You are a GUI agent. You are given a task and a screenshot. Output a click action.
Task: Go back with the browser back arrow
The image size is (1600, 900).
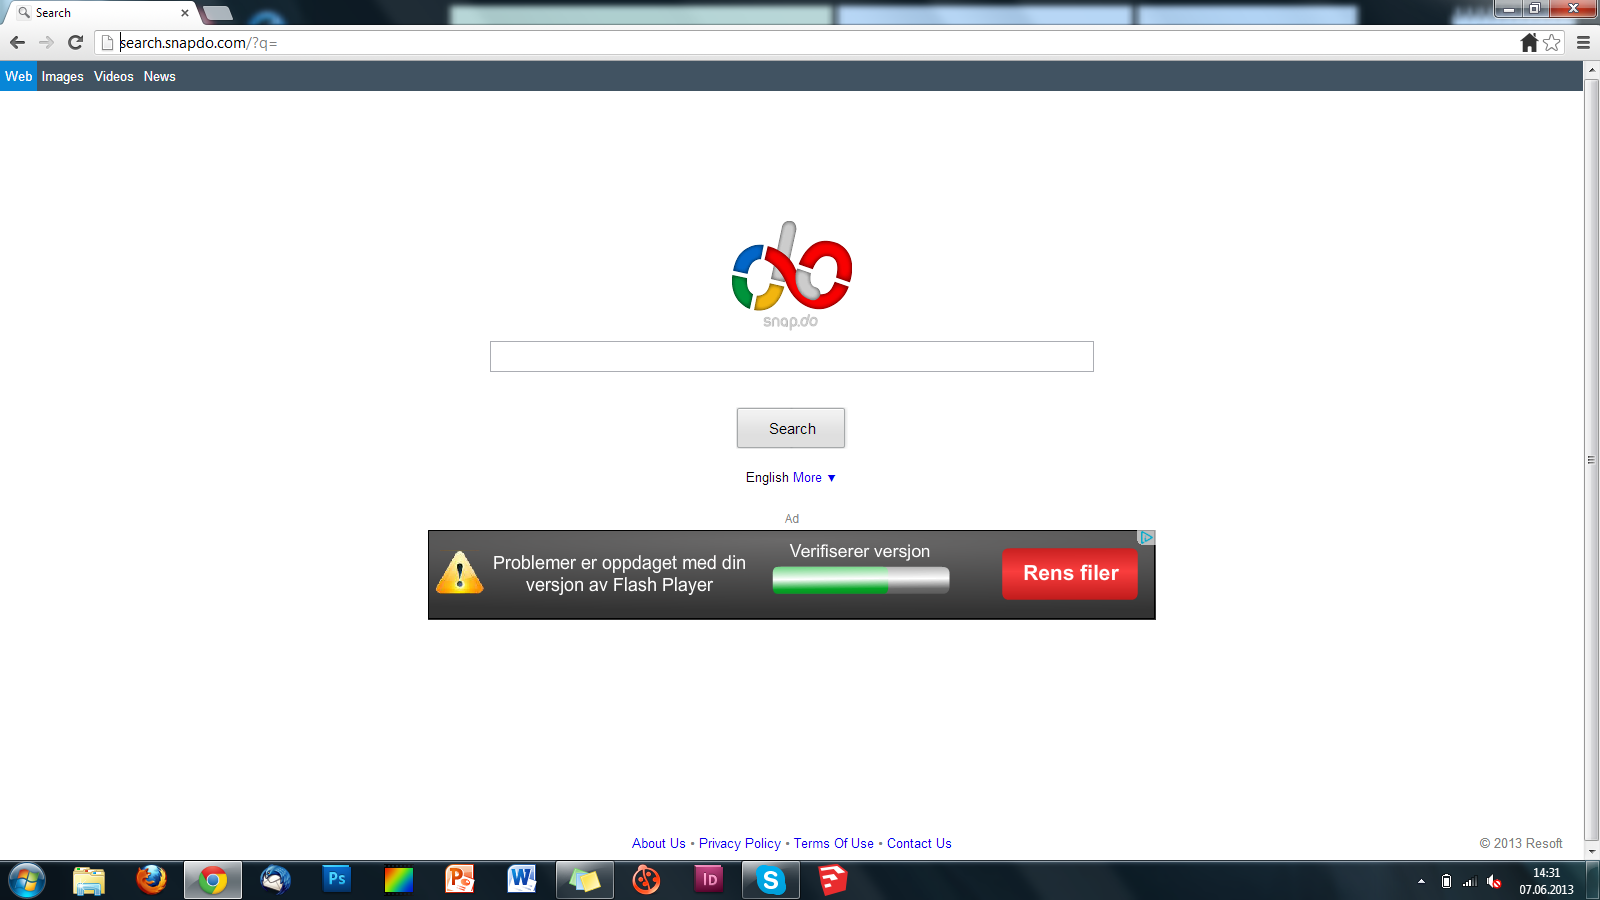pyautogui.click(x=17, y=42)
